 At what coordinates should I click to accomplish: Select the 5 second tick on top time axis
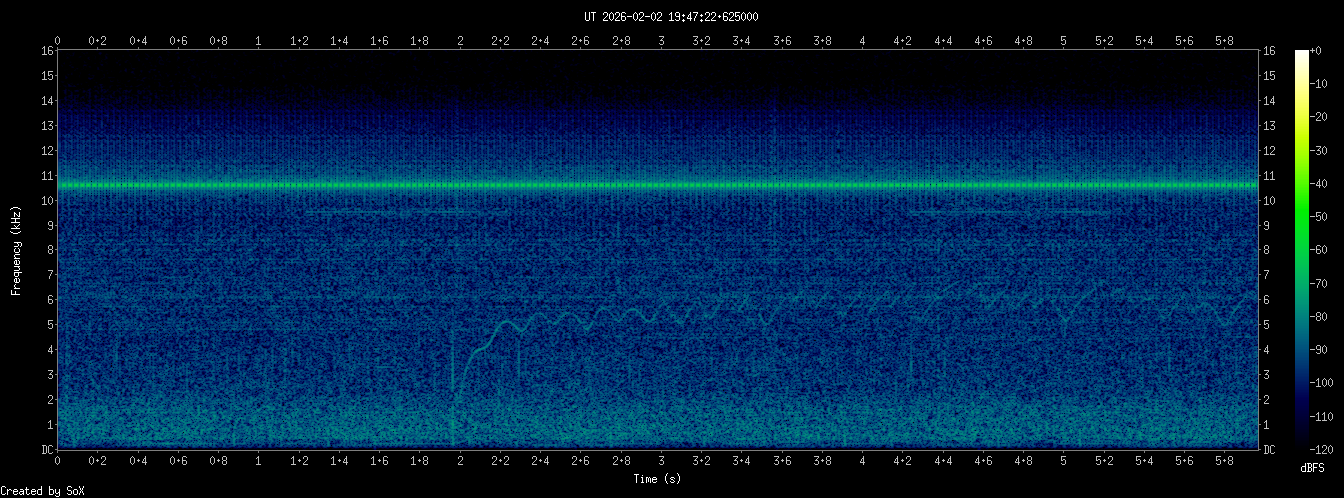pyautogui.click(x=1063, y=40)
